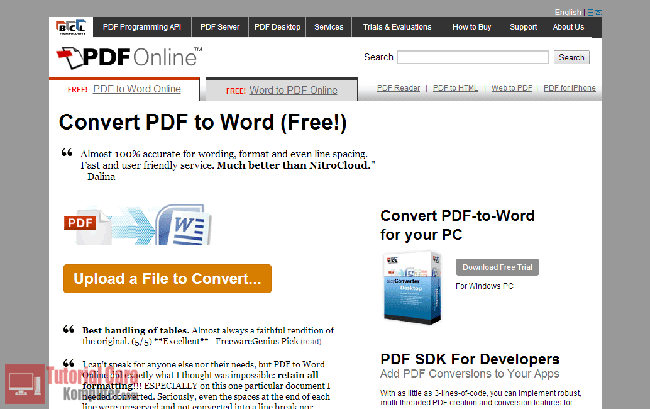Click the Search button
This screenshot has height=409, width=650.
pos(571,57)
